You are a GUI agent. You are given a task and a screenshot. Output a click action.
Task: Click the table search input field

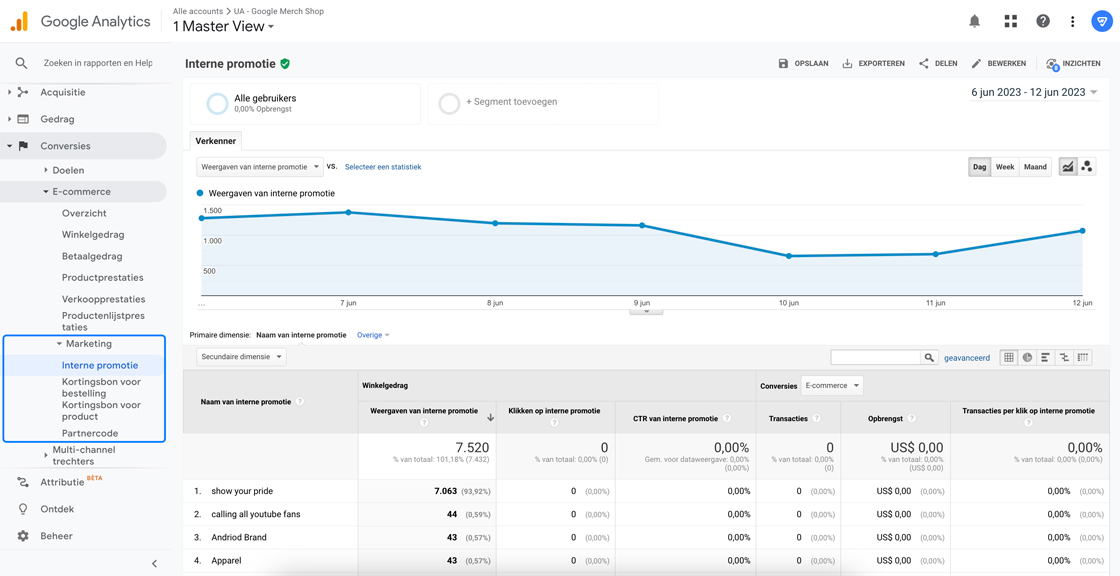click(x=876, y=357)
